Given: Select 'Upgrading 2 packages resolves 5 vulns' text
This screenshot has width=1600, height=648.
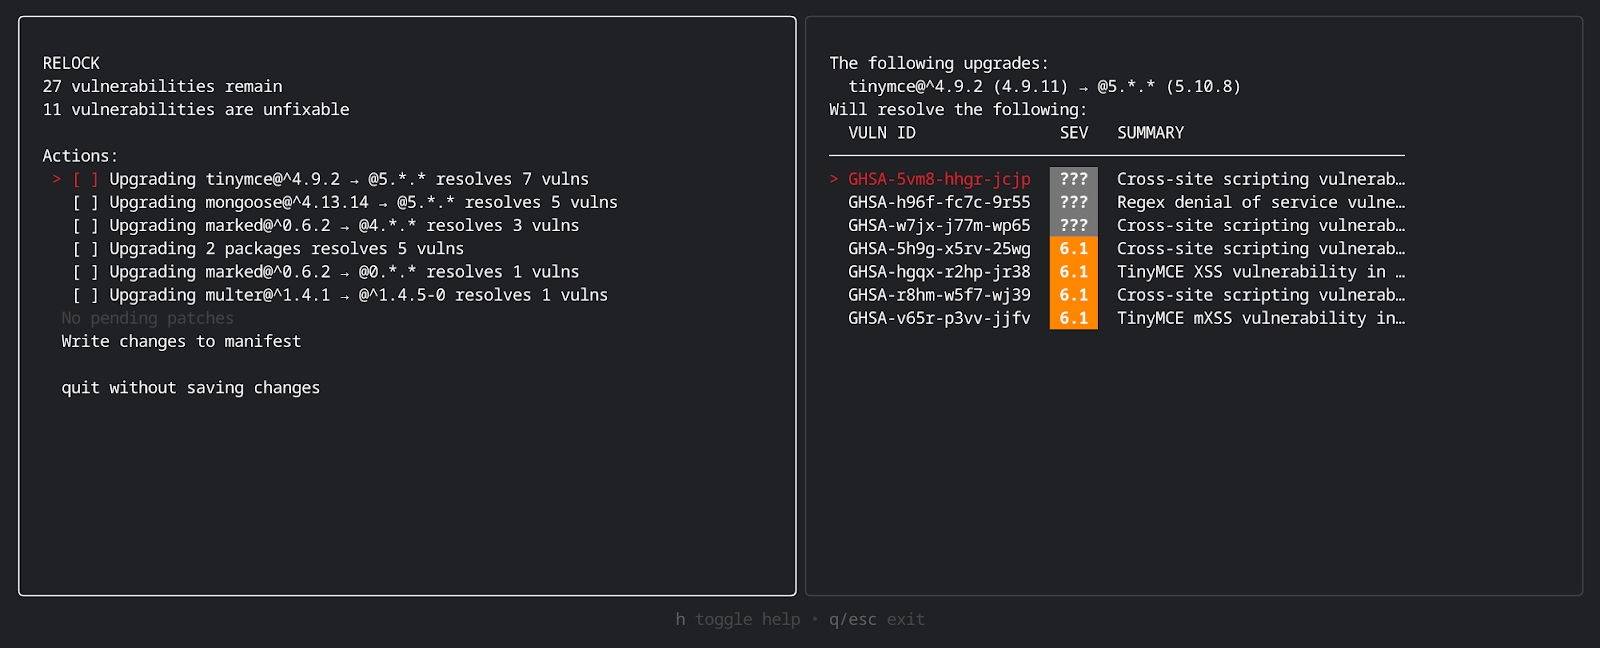Looking at the screenshot, I should click(287, 248).
